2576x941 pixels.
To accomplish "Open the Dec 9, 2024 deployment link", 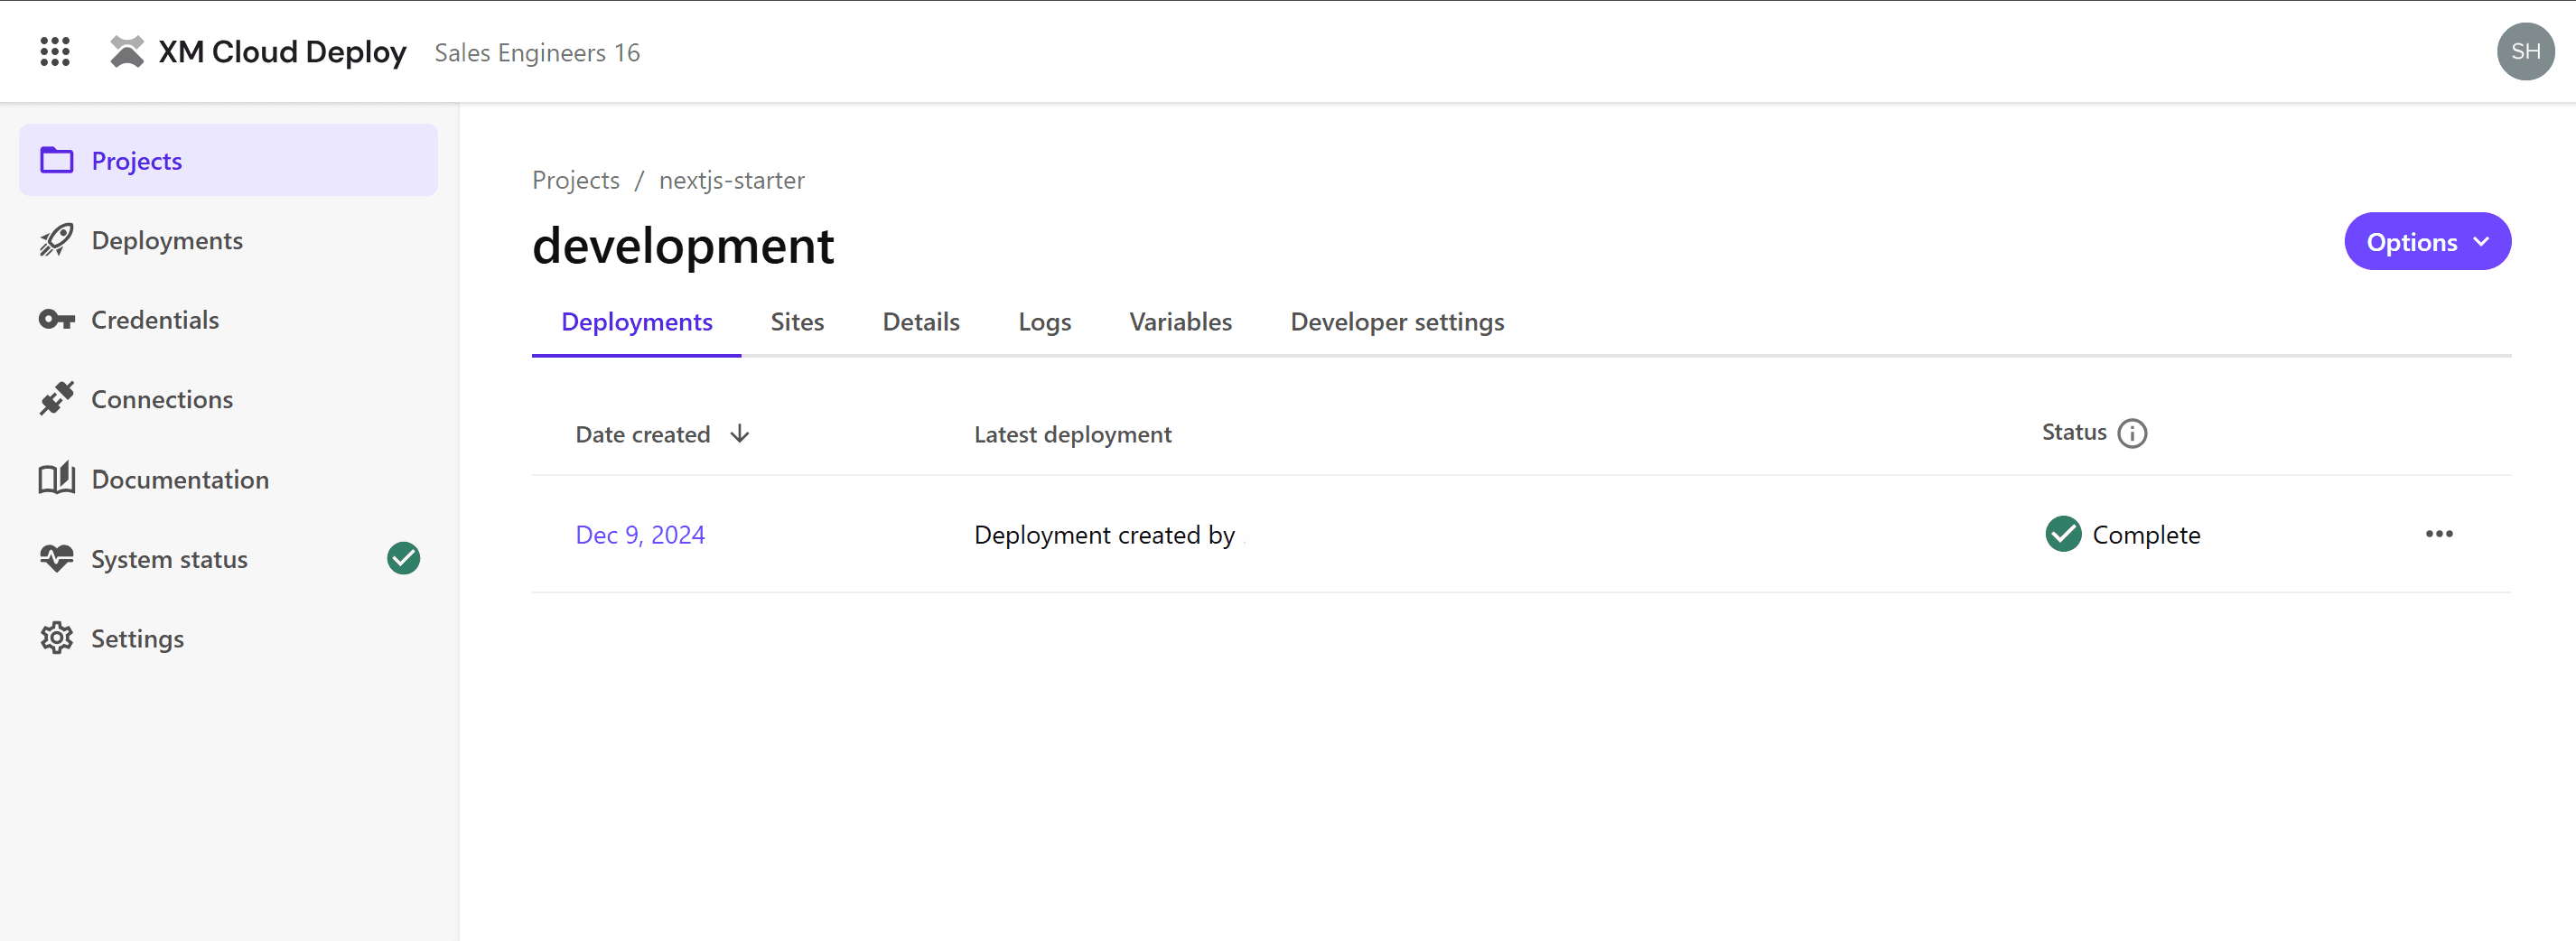I will pos(640,535).
